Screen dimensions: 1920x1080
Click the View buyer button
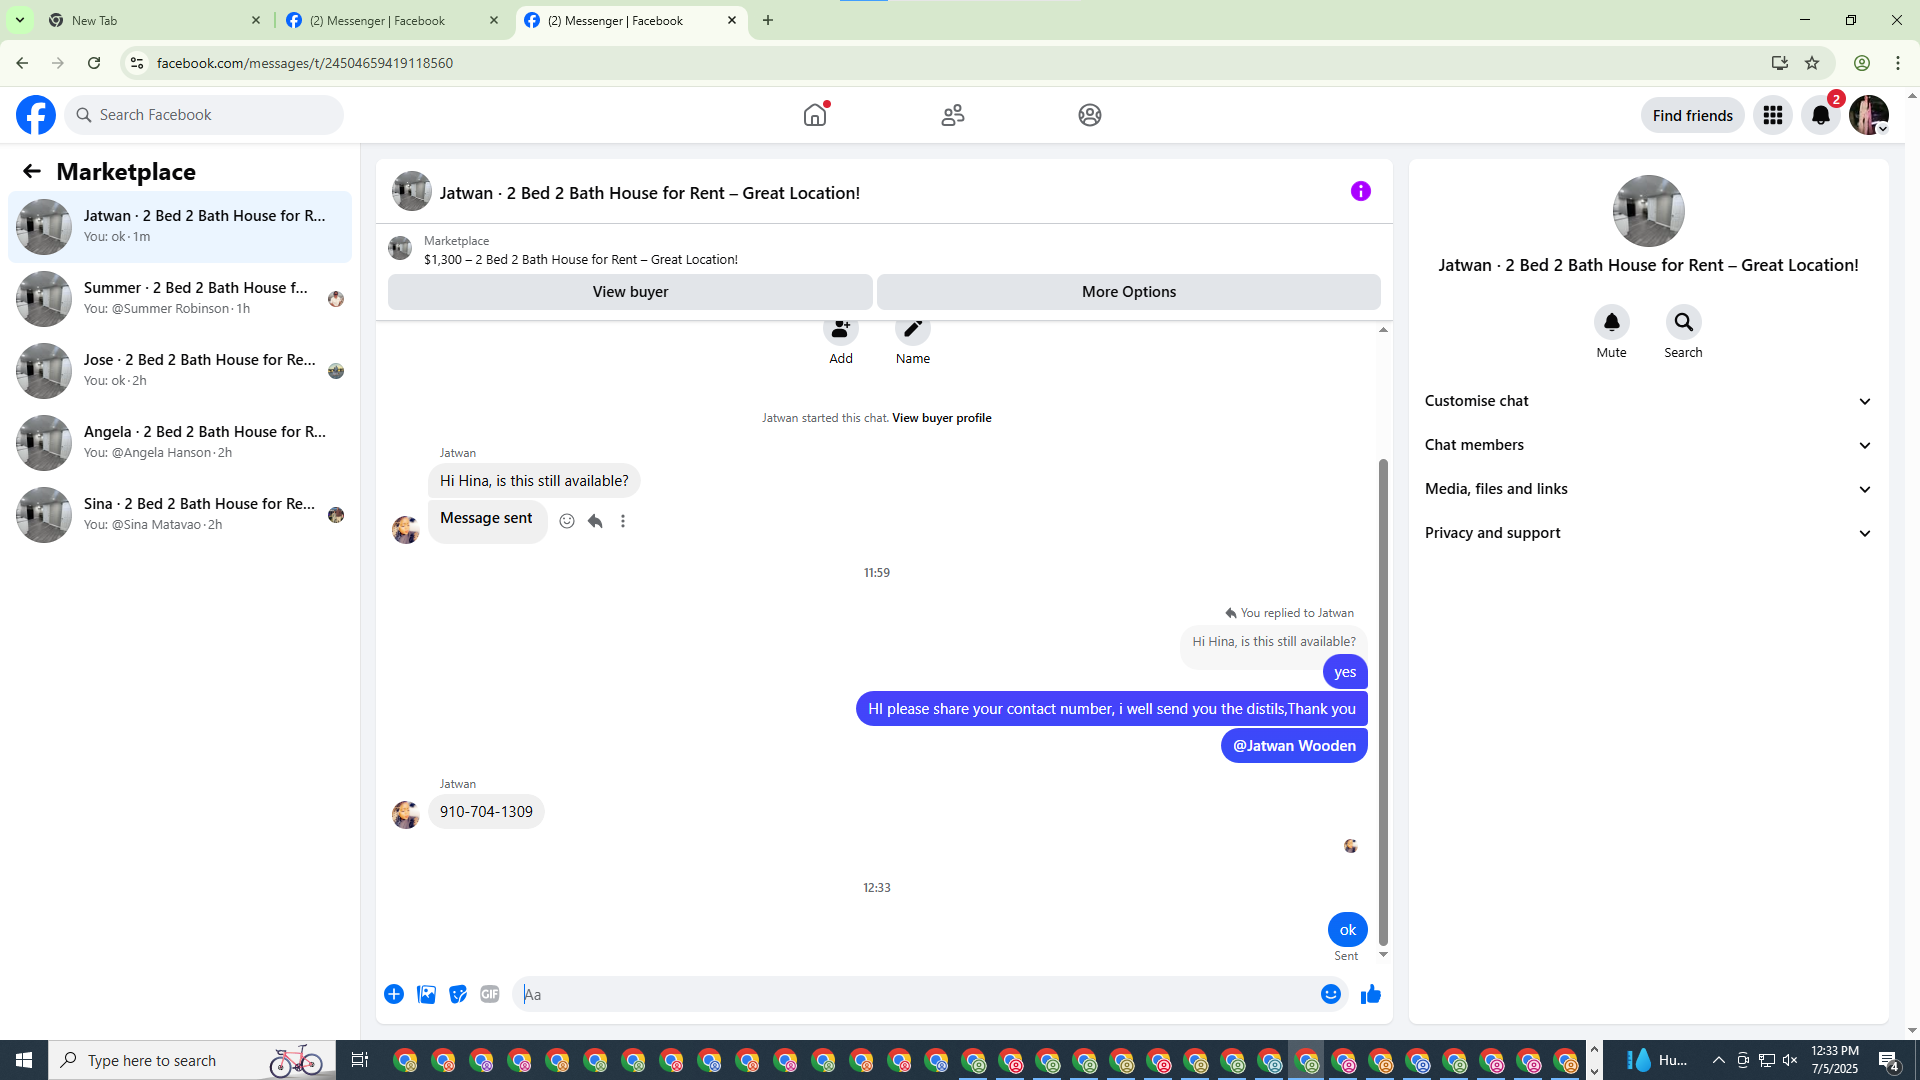pyautogui.click(x=630, y=292)
